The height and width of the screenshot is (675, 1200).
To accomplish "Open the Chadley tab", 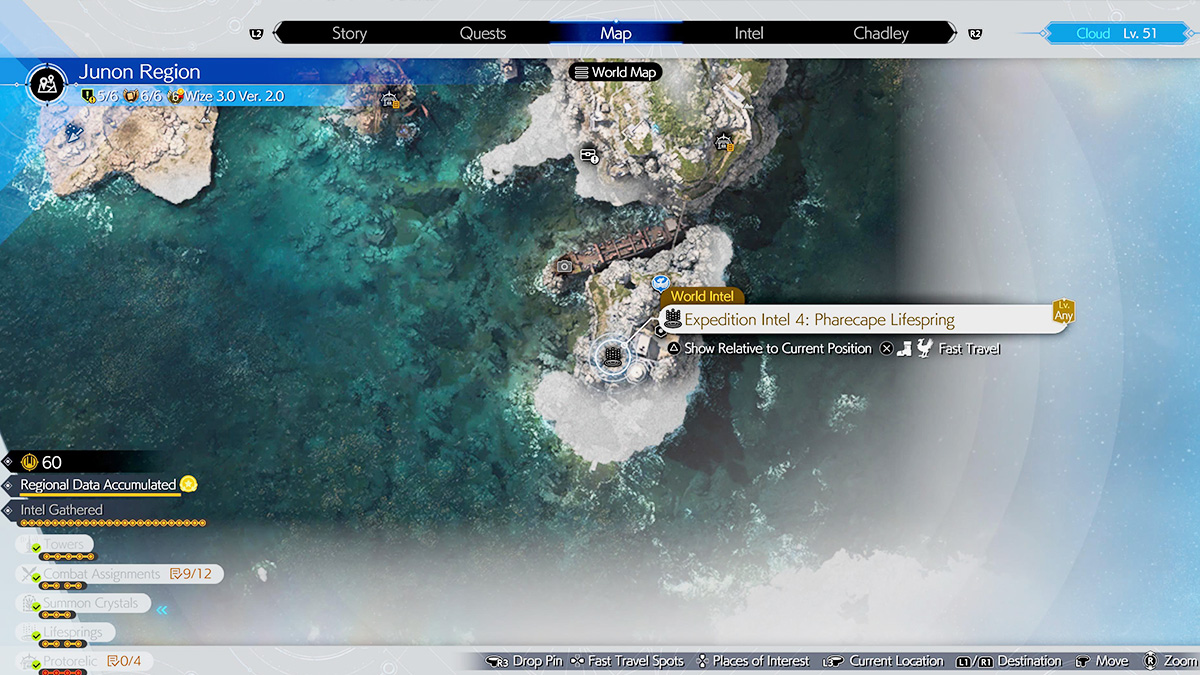I will 881,33.
